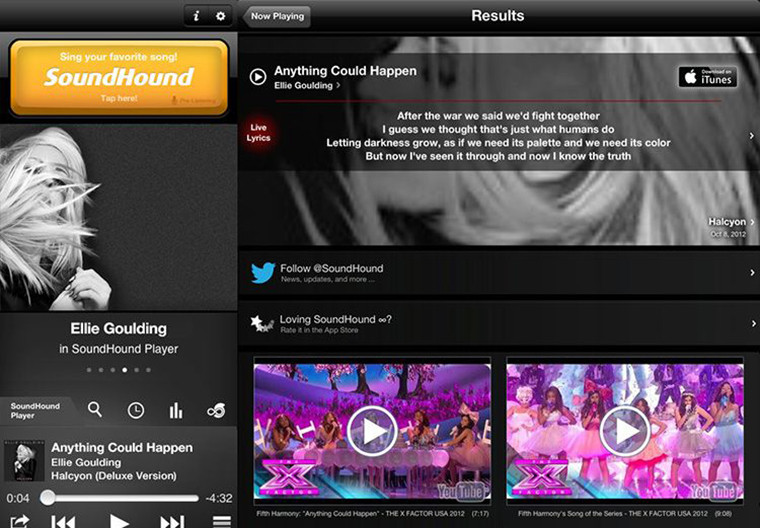760x528 pixels.
Task: Open the SoundHound infinity logo tab
Action: tap(216, 411)
